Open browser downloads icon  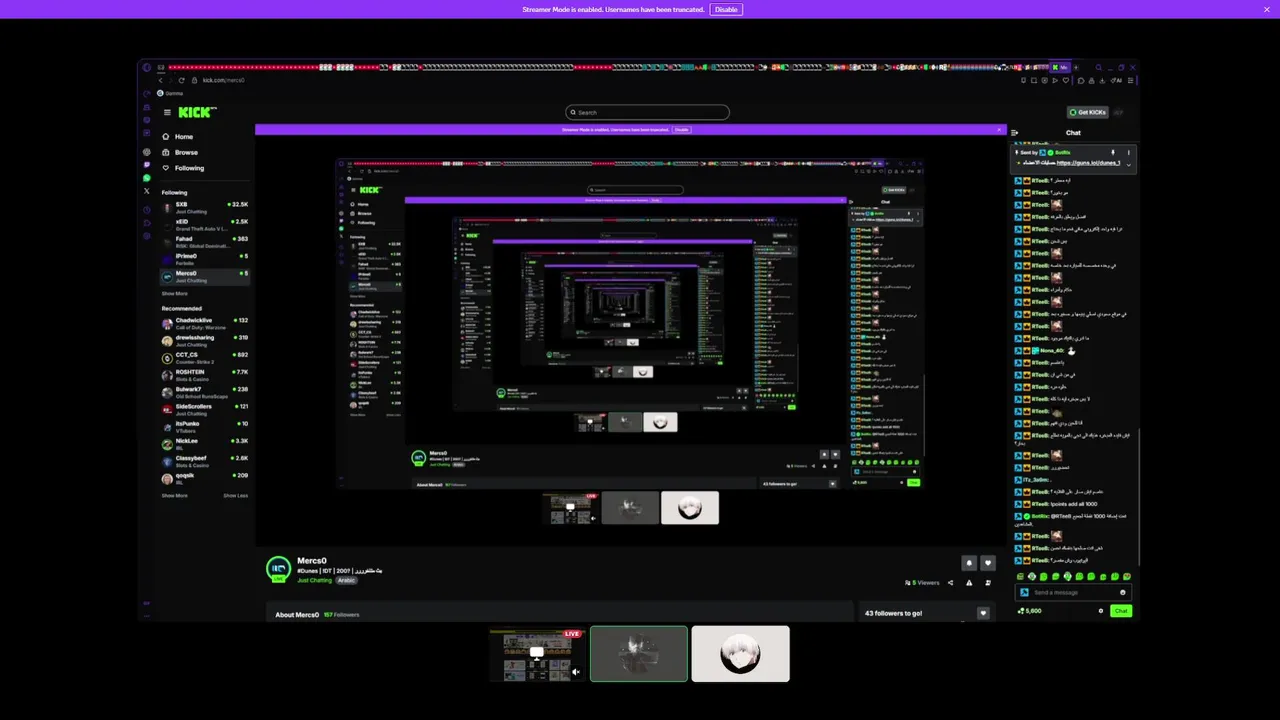tap(1102, 80)
